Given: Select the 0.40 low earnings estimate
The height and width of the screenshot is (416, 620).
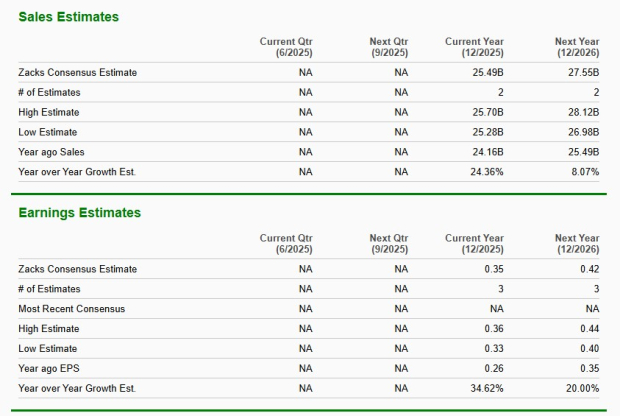Looking at the screenshot, I should (x=589, y=348).
